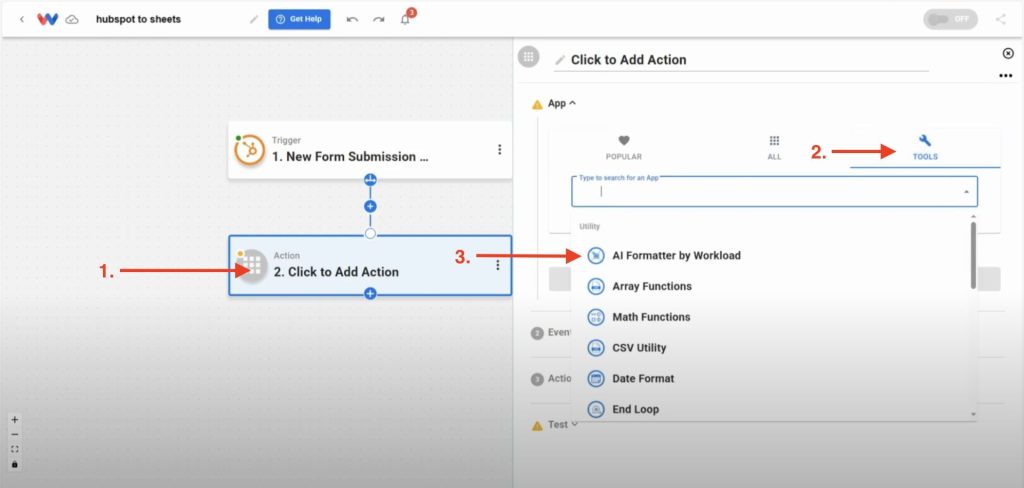Collapse the app search dropdown arrow
Image resolution: width=1024 pixels, height=488 pixels.
966,192
